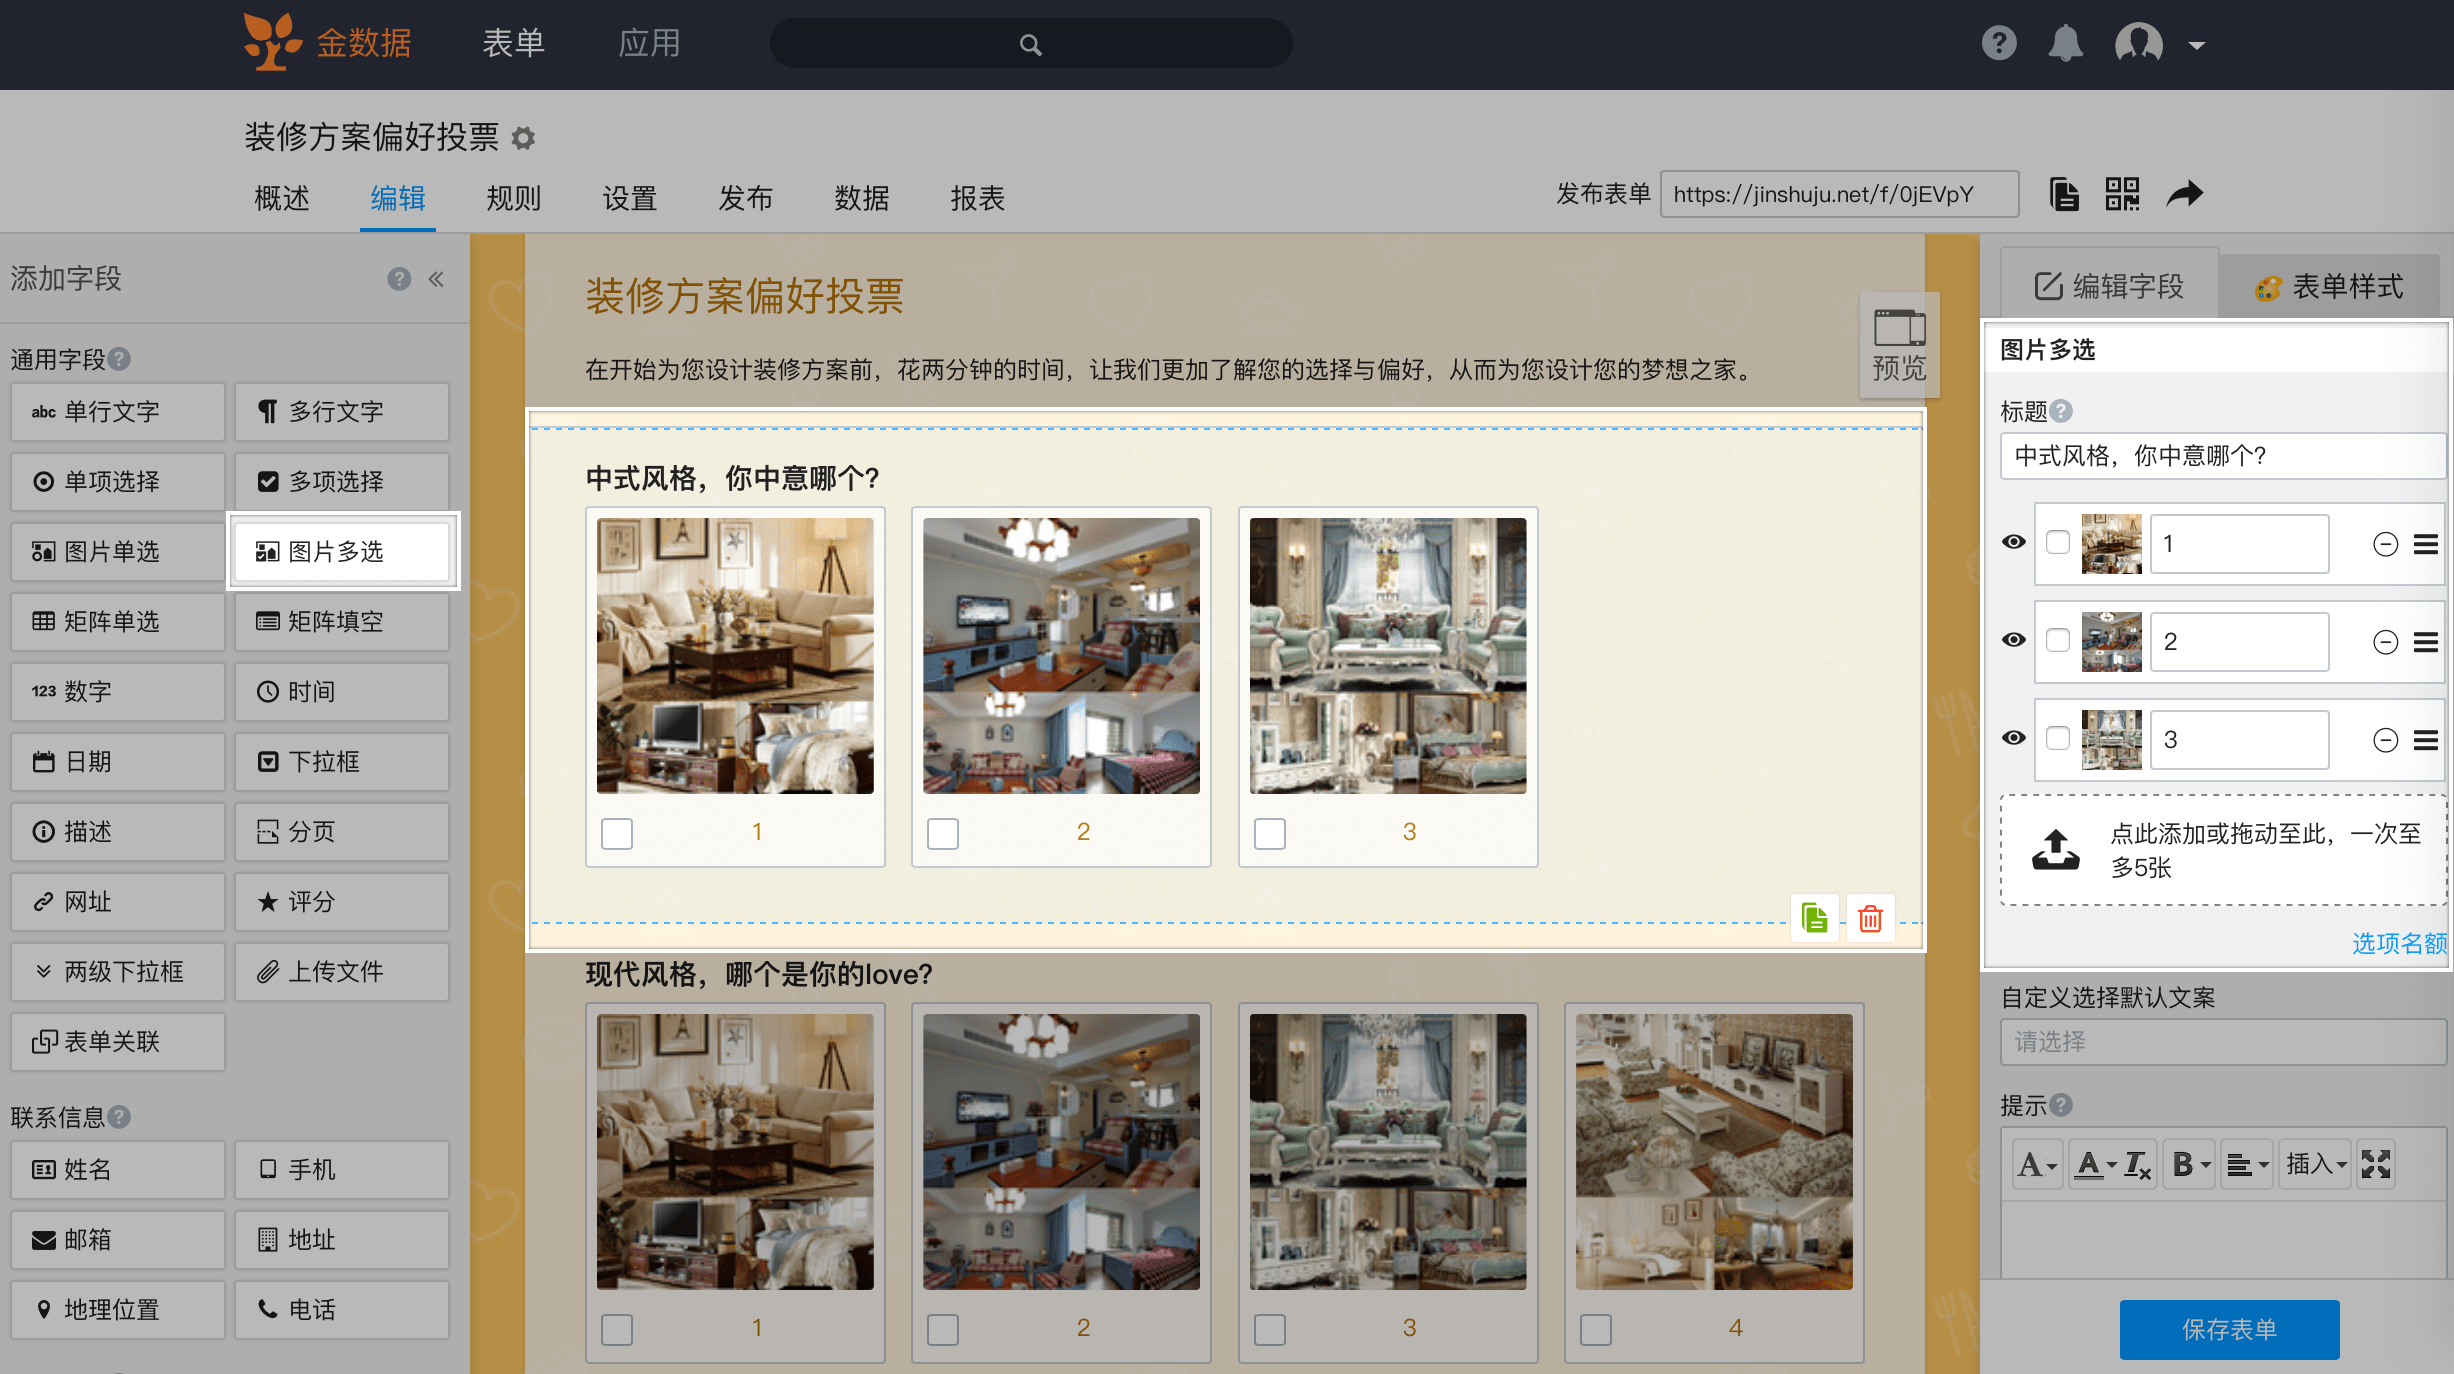Add a 图片单选 field

click(x=117, y=551)
